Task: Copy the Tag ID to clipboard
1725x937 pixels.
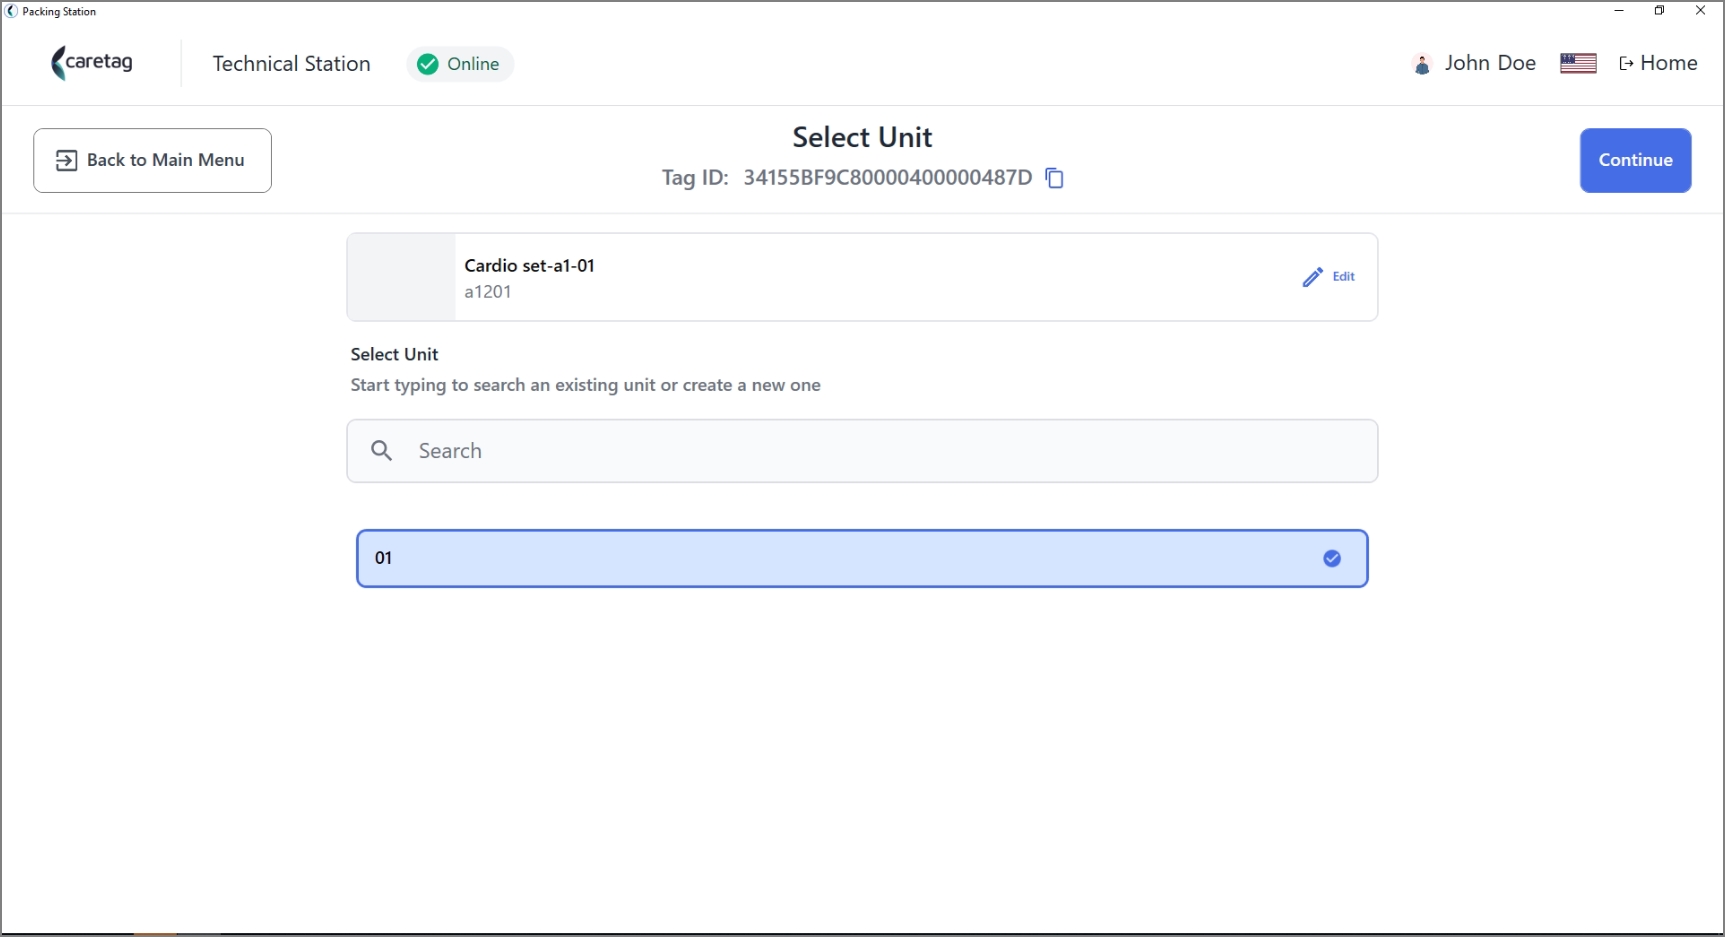Action: pyautogui.click(x=1054, y=178)
